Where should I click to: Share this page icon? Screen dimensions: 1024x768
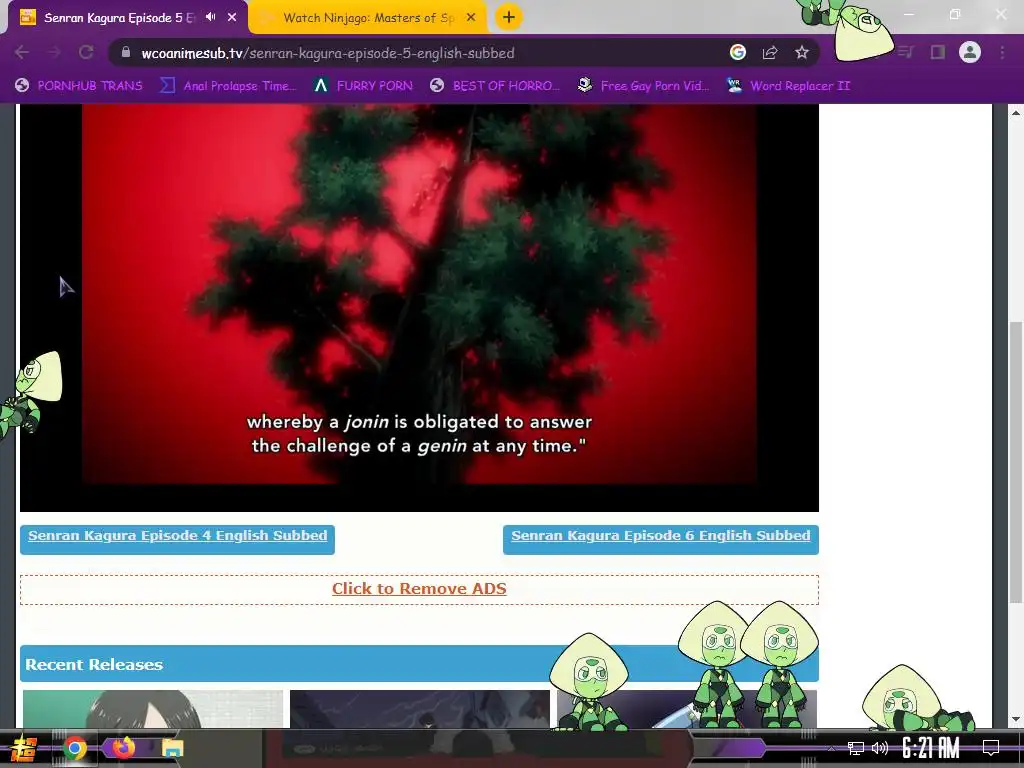click(x=770, y=53)
